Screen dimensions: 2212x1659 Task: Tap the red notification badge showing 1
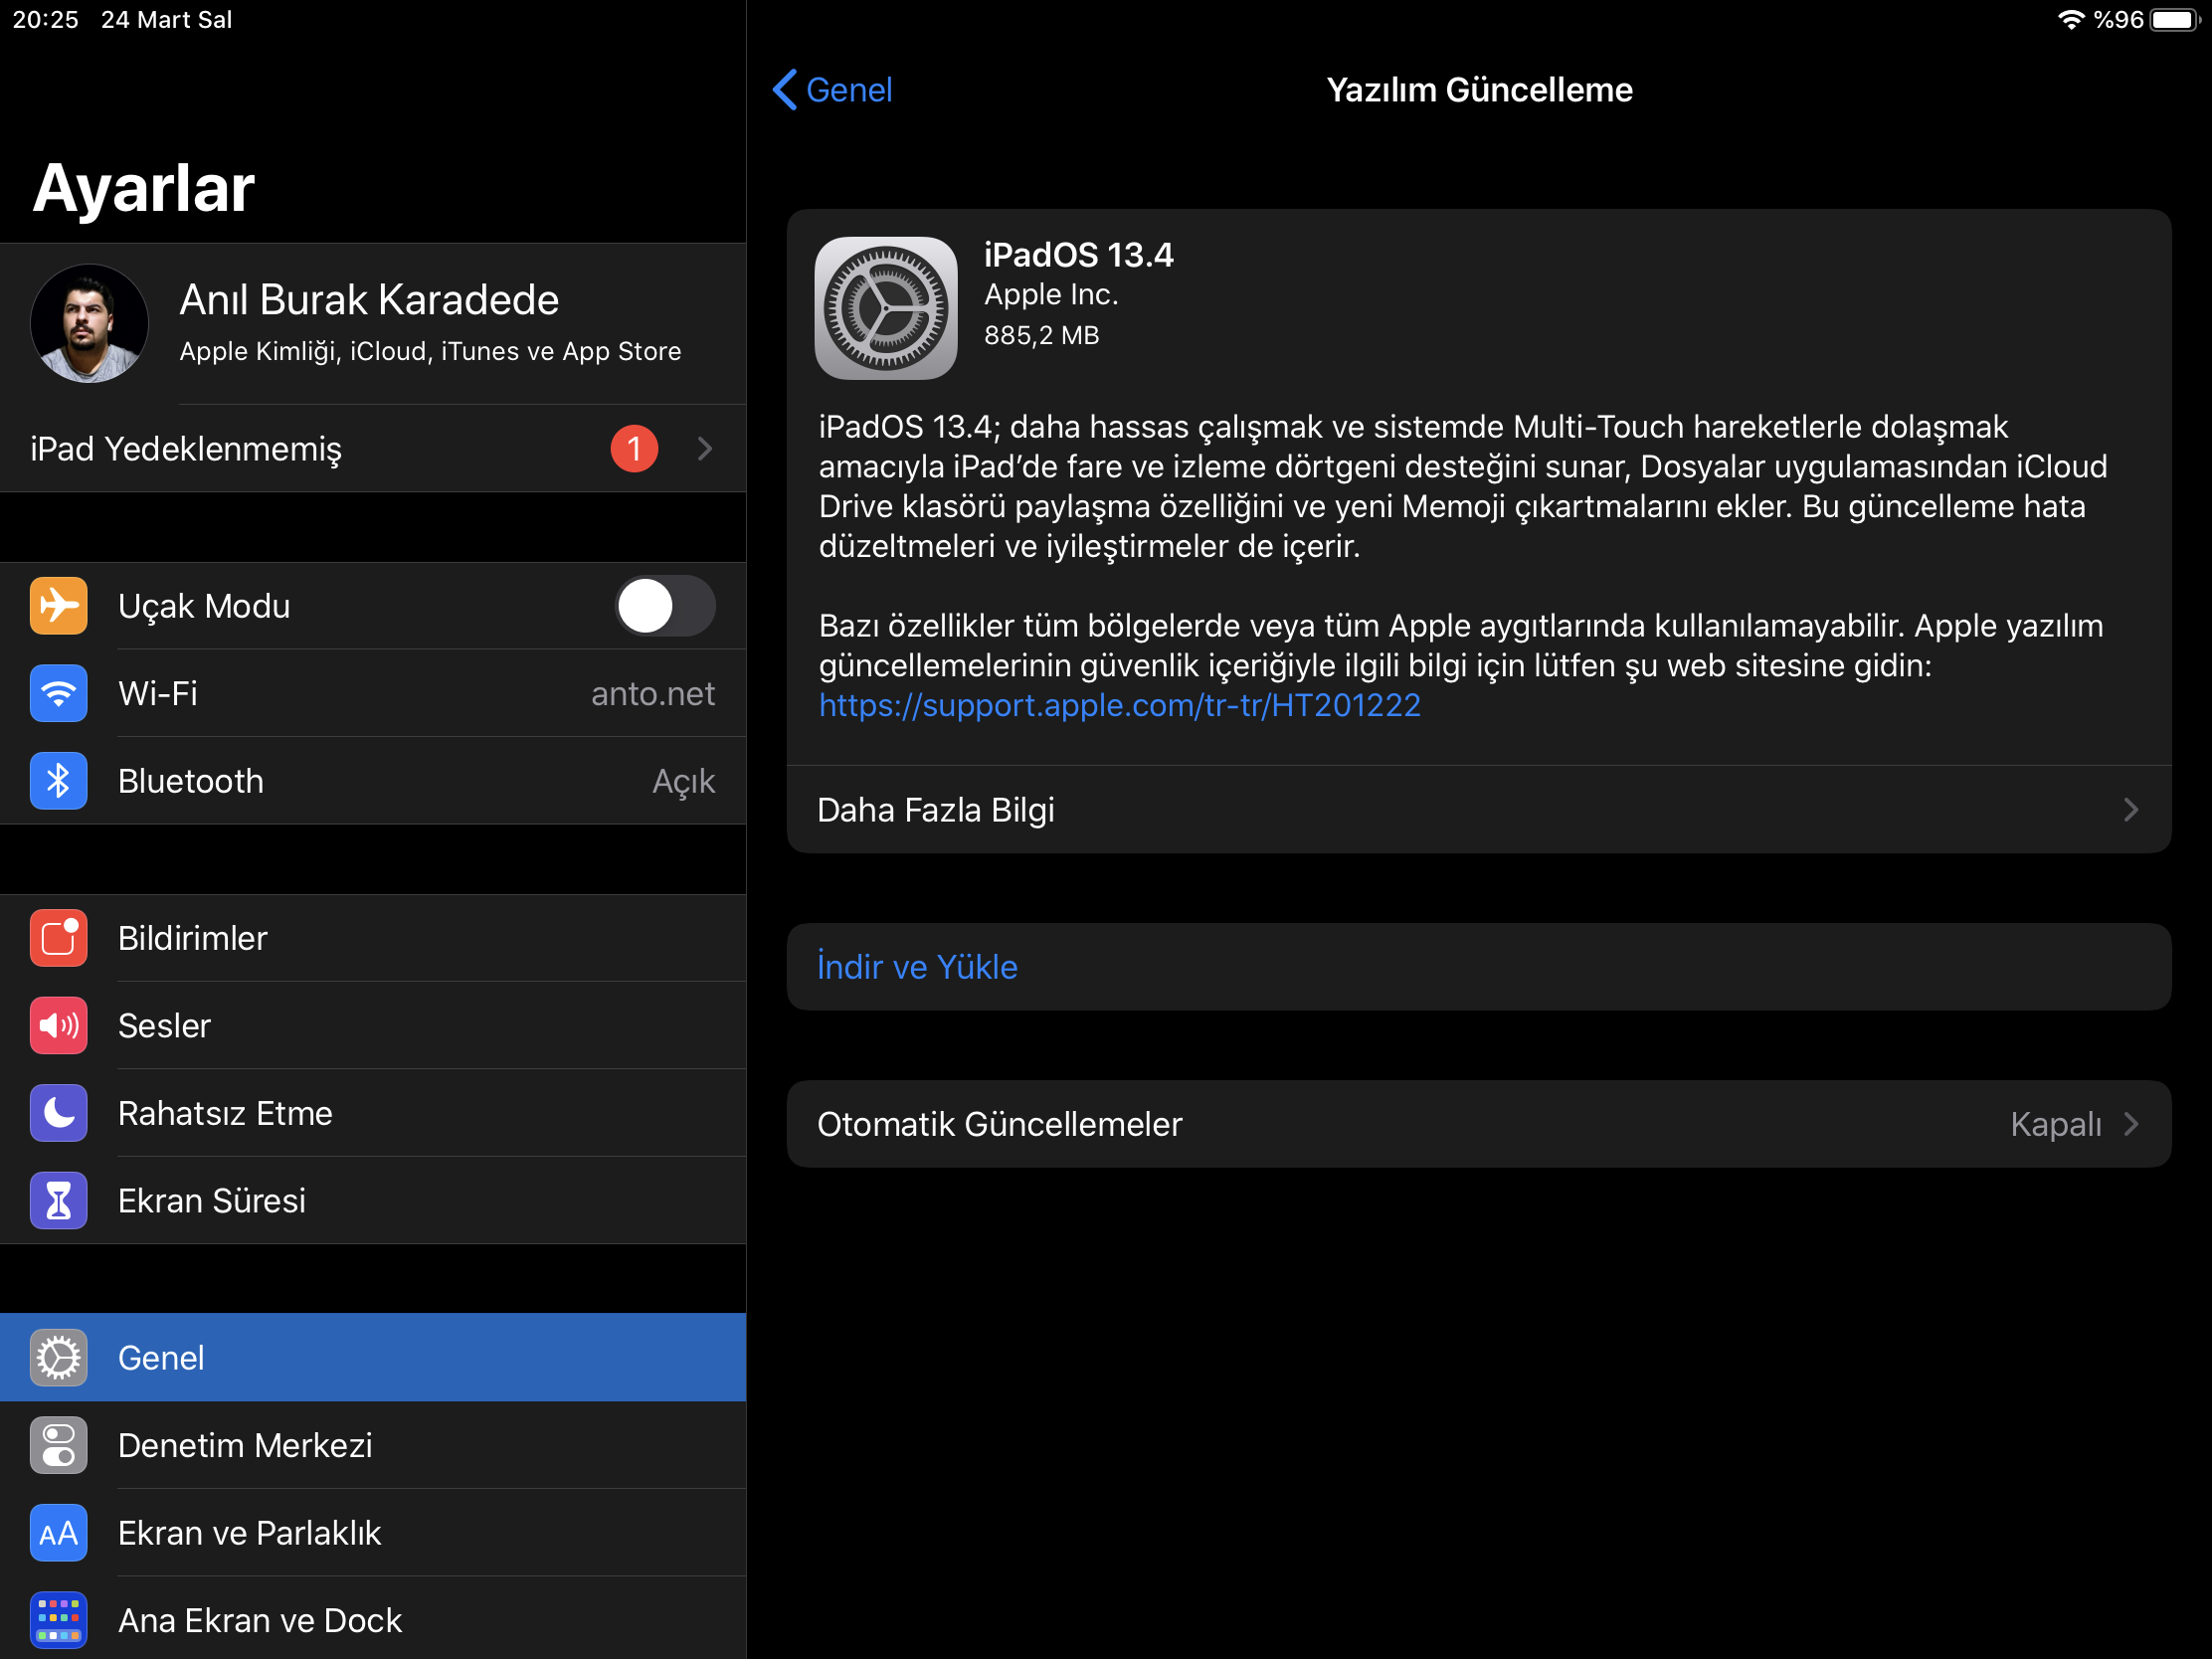pyautogui.click(x=634, y=448)
